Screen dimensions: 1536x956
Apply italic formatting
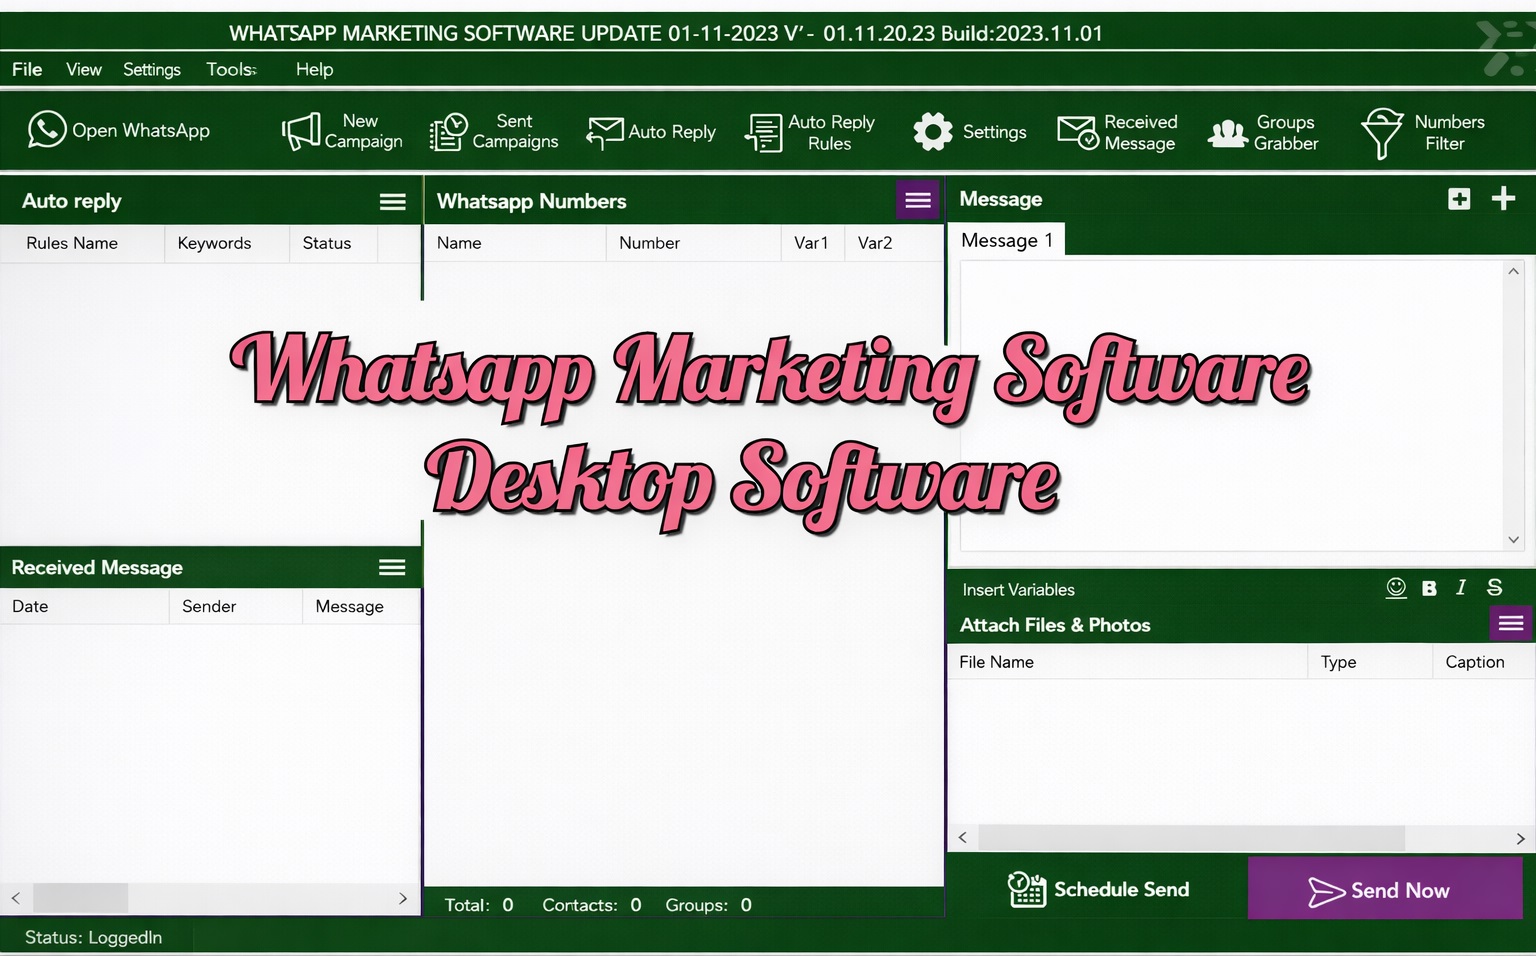(x=1461, y=588)
